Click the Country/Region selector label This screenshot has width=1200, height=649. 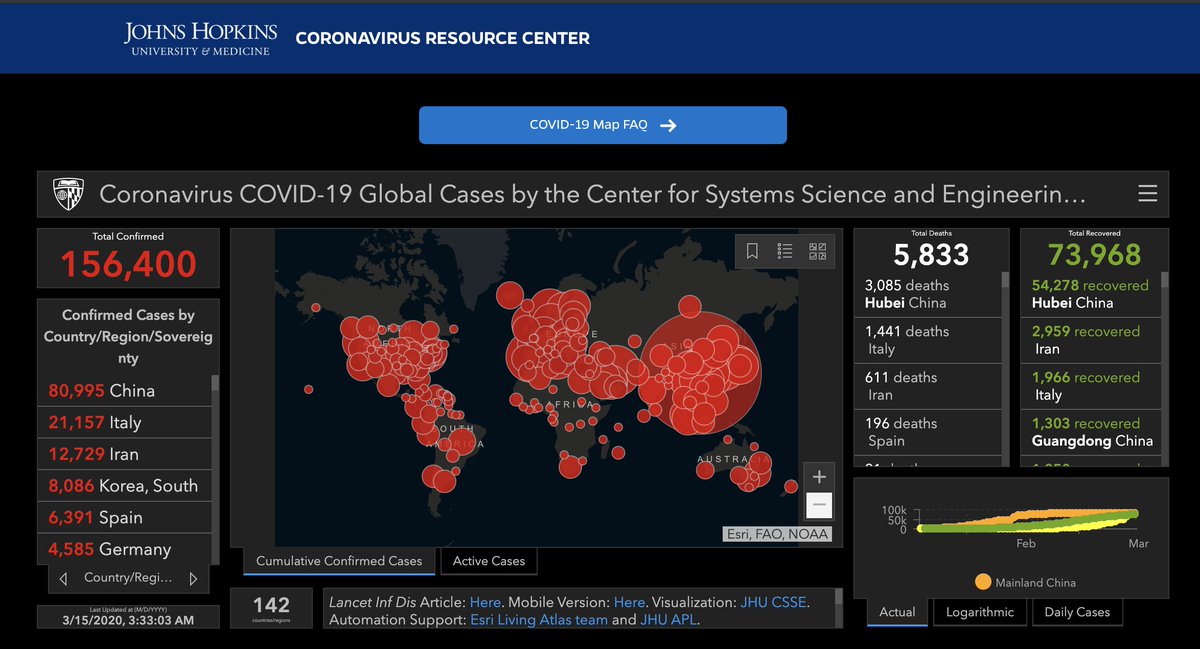[x=128, y=578]
